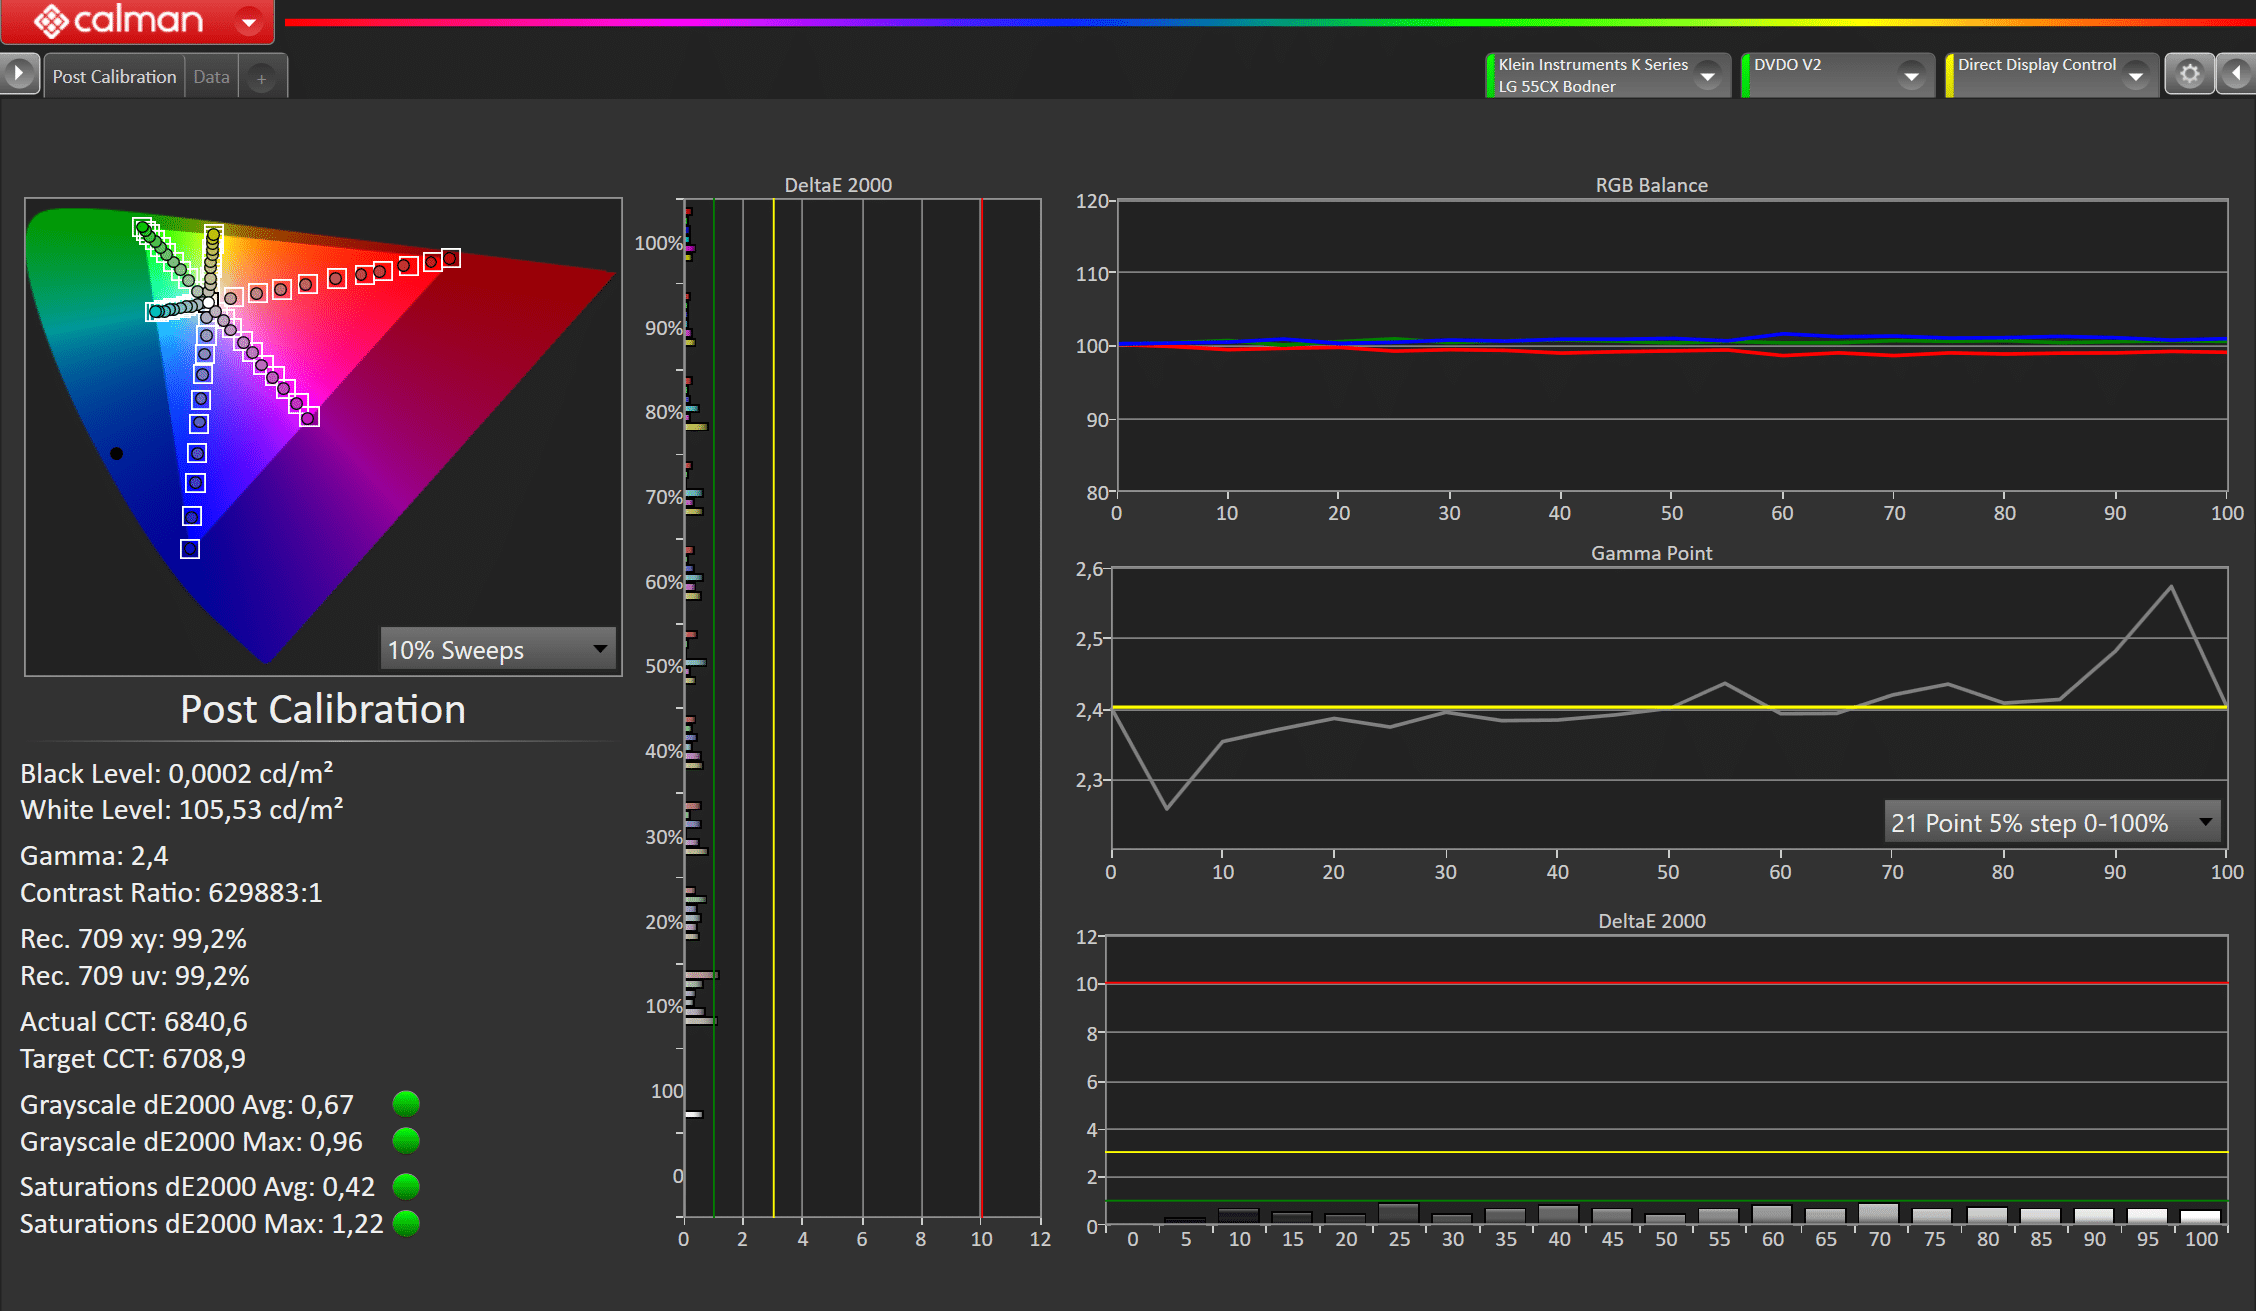This screenshot has height=1311, width=2256.
Task: Click the 100% white DeltaE swatch bar
Action: [x=2200, y=1216]
